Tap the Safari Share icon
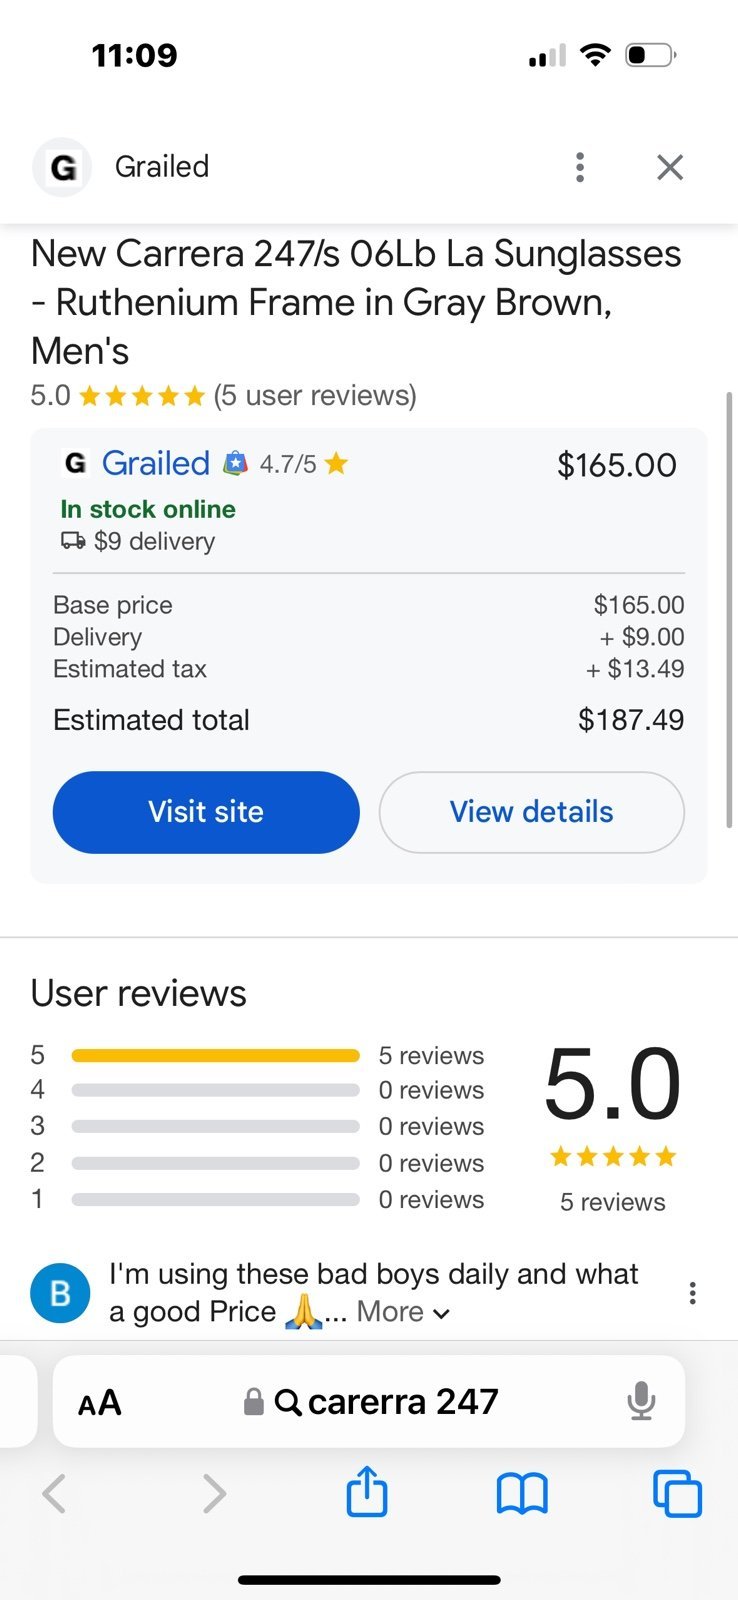This screenshot has width=738, height=1600. tap(367, 1492)
